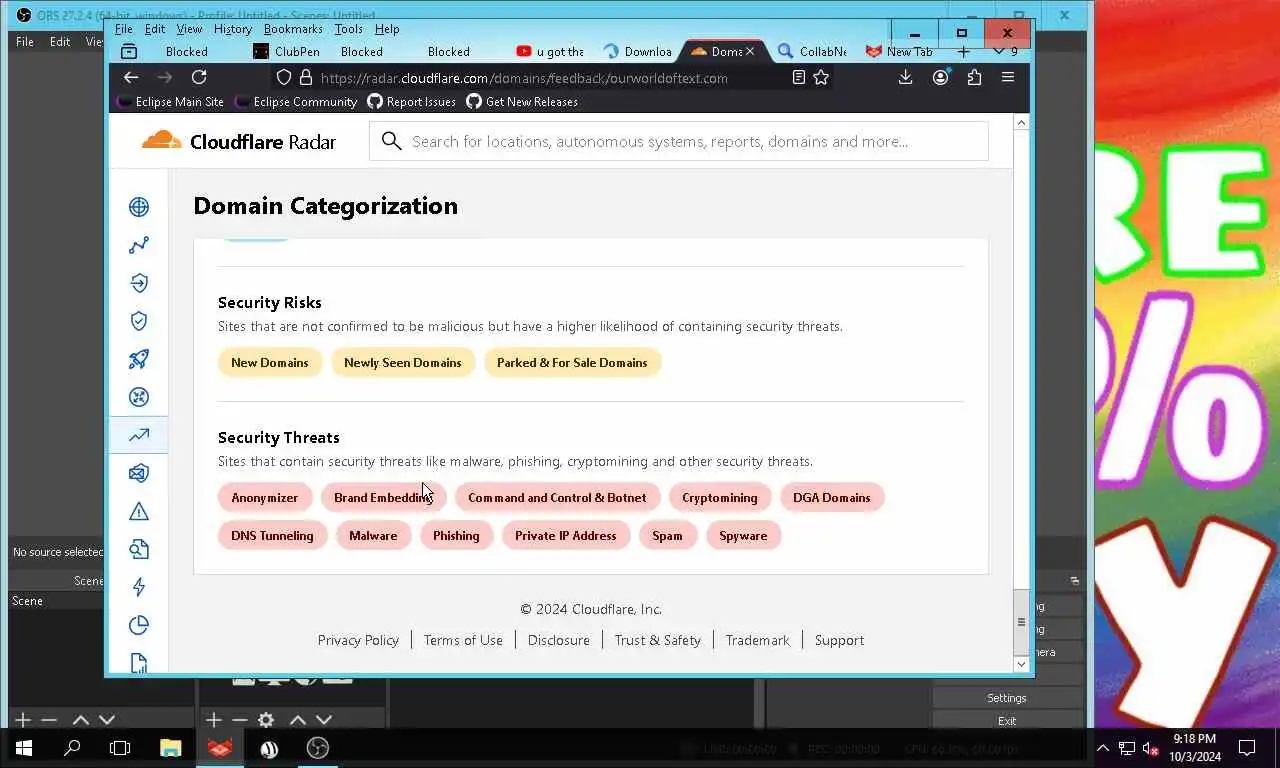The height and width of the screenshot is (768, 1280).
Task: Select the Private IP Address tag
Action: [566, 535]
